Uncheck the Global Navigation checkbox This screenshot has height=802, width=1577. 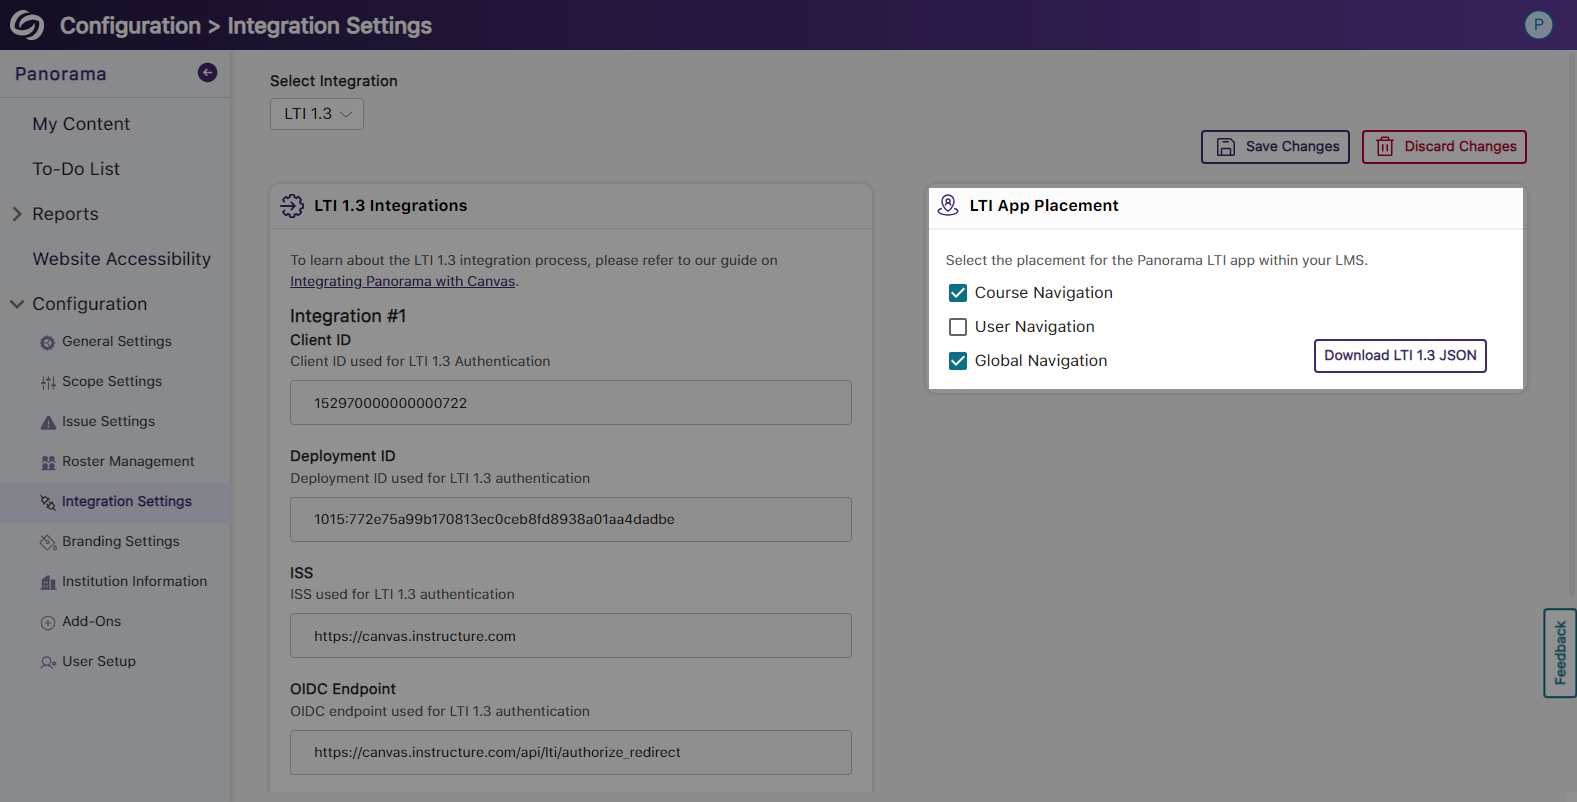pyautogui.click(x=957, y=361)
